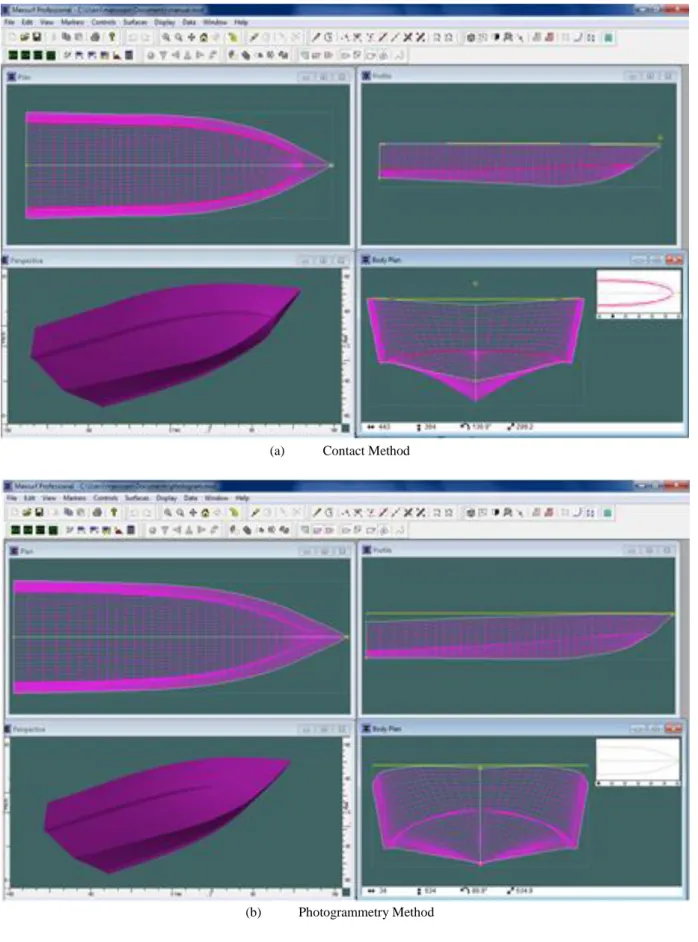698x942 pixels.
Task: Open the Edit menu in Contact Method window
Action: coord(28,22)
